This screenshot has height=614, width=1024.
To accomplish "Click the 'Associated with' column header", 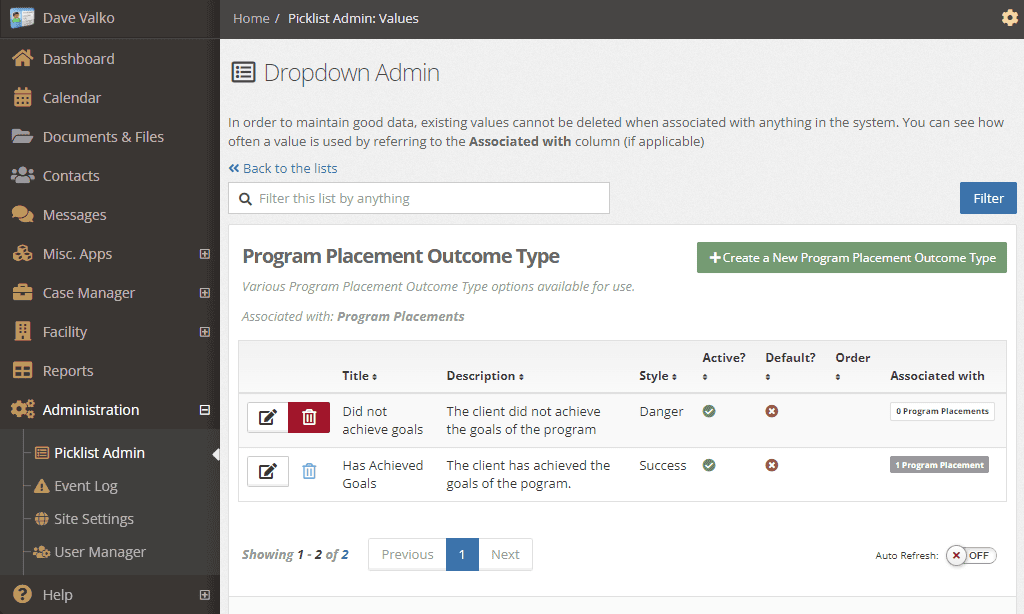I will [937, 376].
